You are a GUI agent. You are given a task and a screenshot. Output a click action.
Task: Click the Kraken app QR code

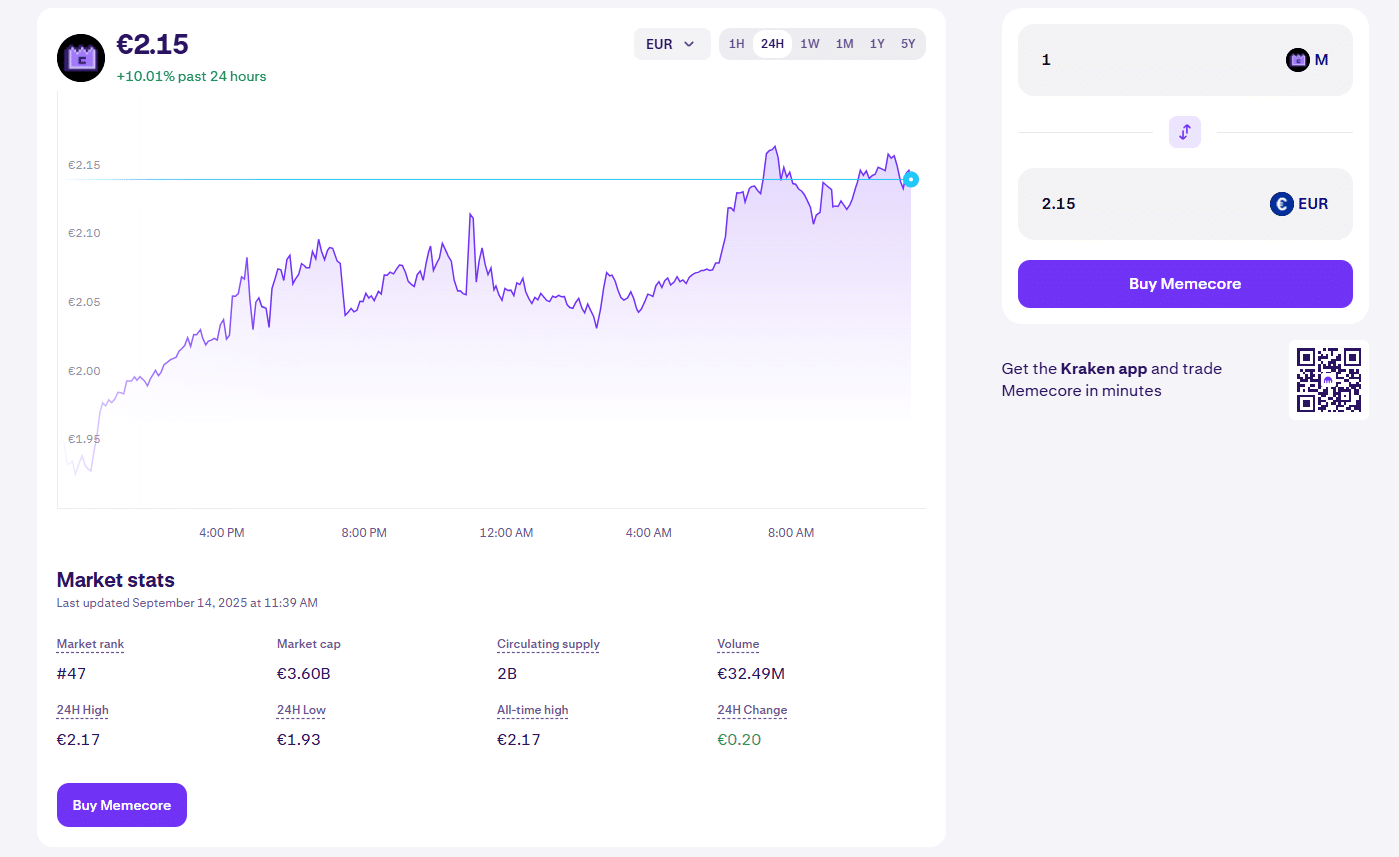(1329, 379)
